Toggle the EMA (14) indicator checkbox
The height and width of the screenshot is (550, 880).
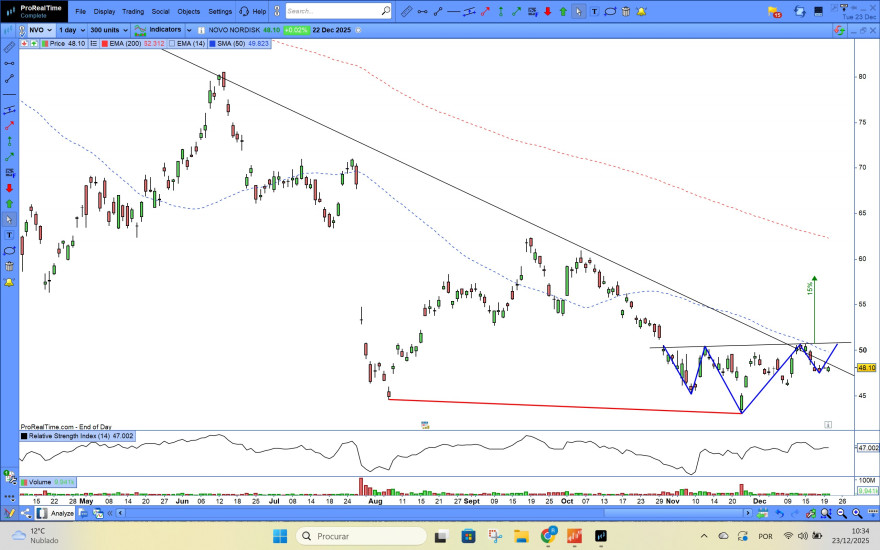click(x=171, y=43)
